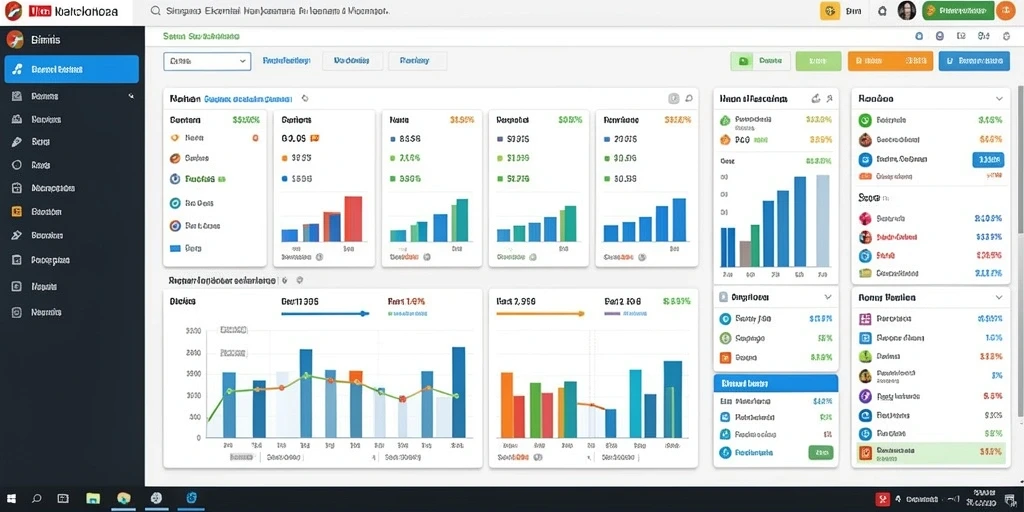Viewport: 1024px width, 512px height.
Task: Click the orange action button in the toolbar row
Action: click(x=890, y=61)
